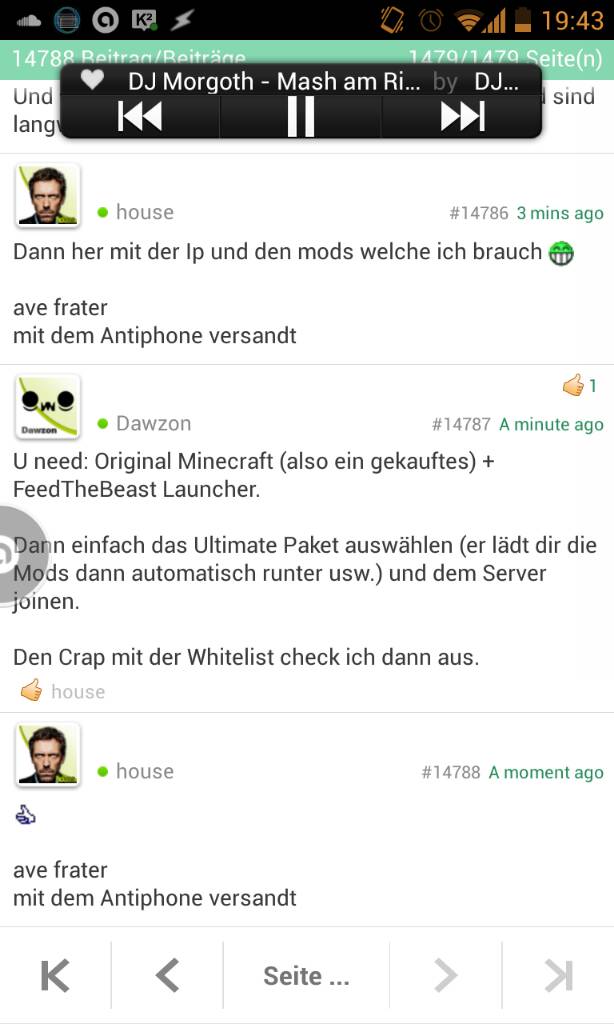Viewport: 614px width, 1024px height.
Task: Tap the thumbs-up icon next to house under post #14787
Action: [x=31, y=690]
